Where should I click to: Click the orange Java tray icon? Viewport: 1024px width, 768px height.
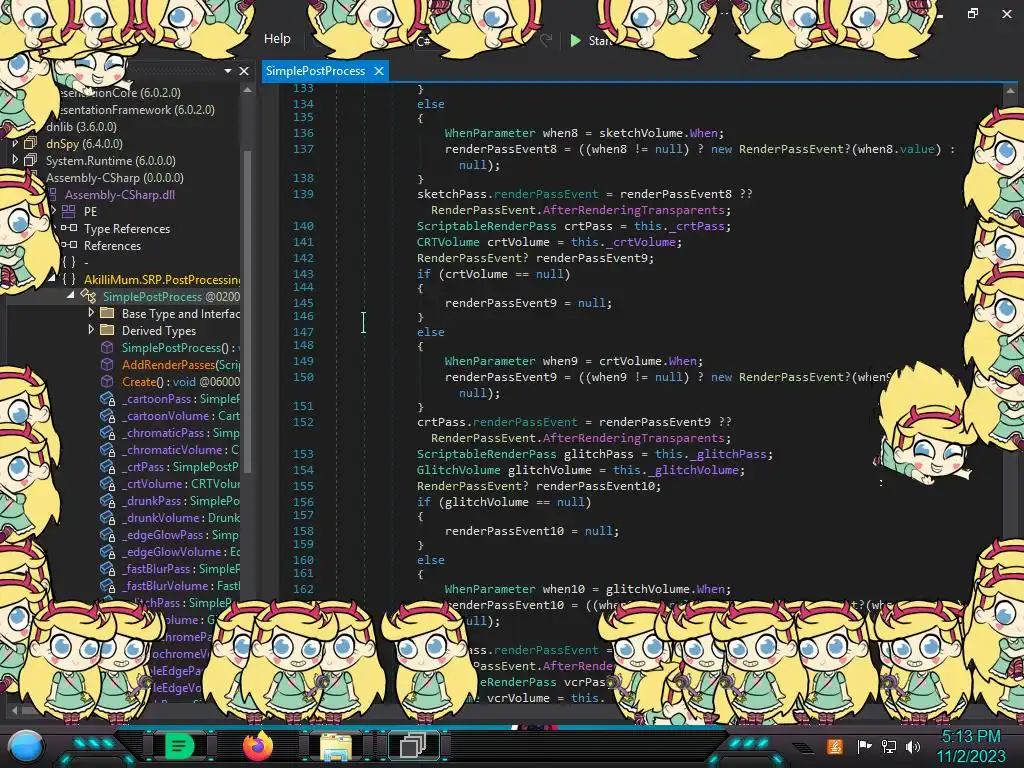pos(835,746)
